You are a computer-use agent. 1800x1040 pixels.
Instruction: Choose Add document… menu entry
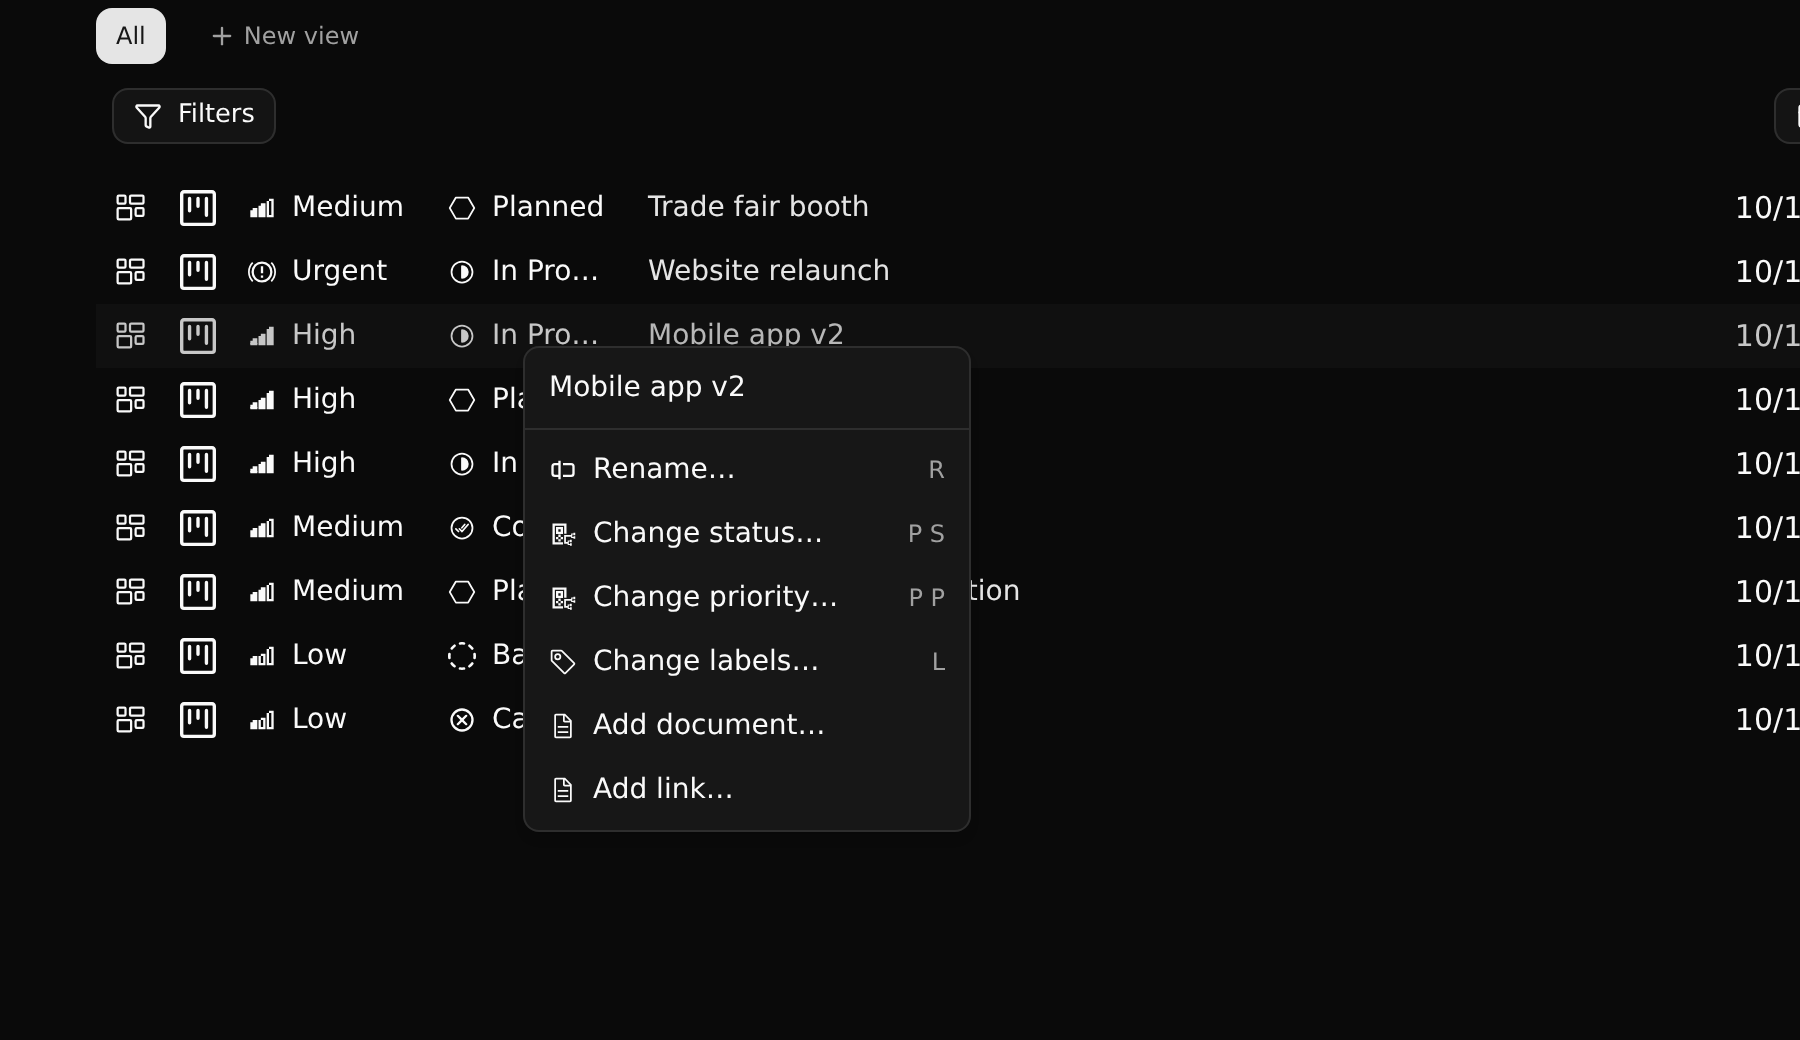click(747, 725)
